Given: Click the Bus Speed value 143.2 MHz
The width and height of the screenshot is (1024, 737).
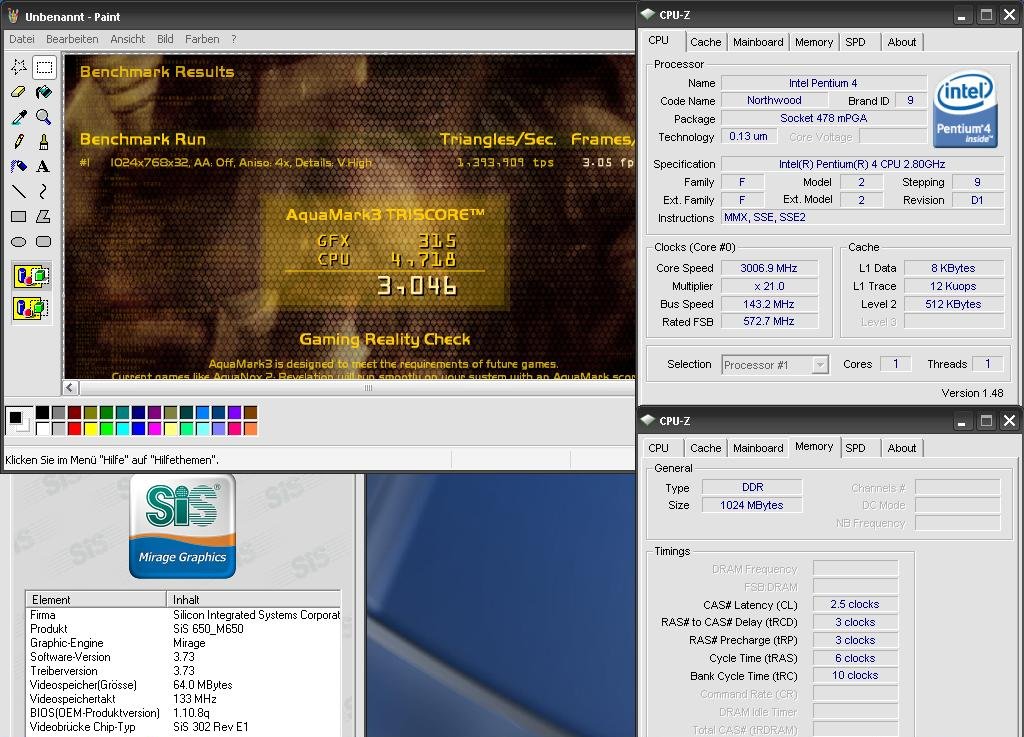Looking at the screenshot, I should coord(769,304).
